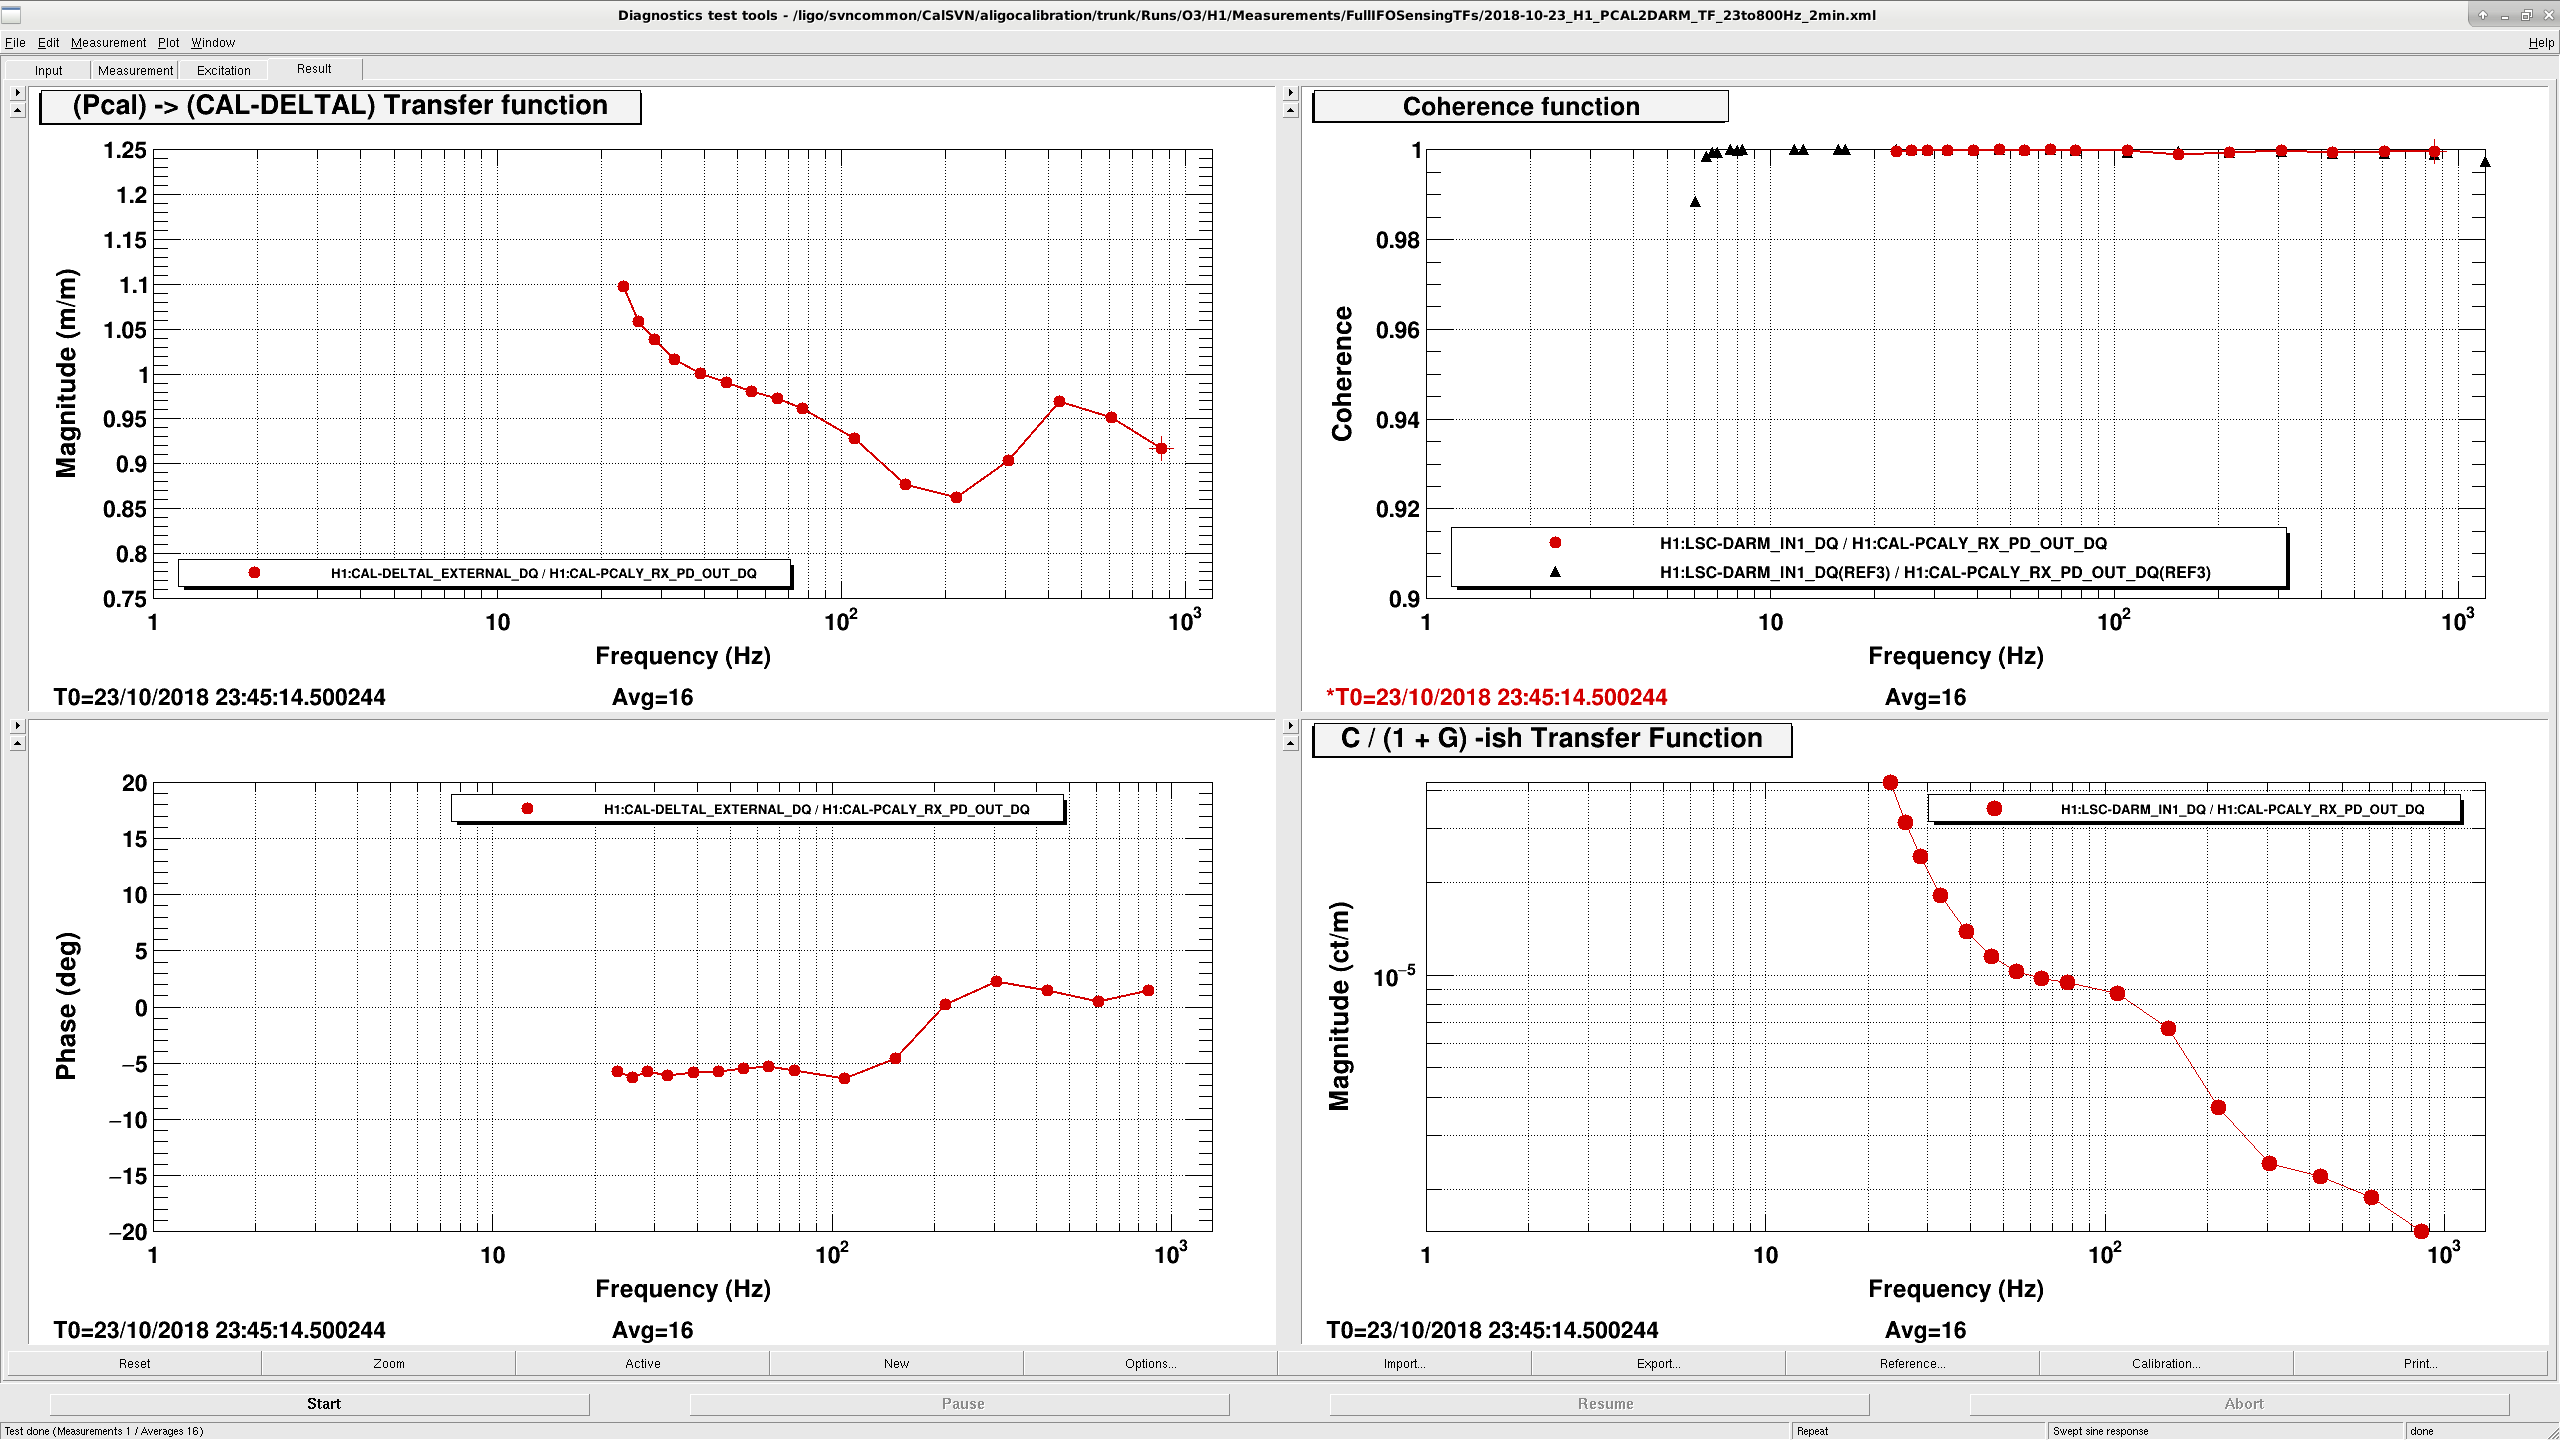This screenshot has width=2560, height=1440.
Task: Click the up-arrow icon beside the Pcal transfer function plot
Action: coord(17,111)
